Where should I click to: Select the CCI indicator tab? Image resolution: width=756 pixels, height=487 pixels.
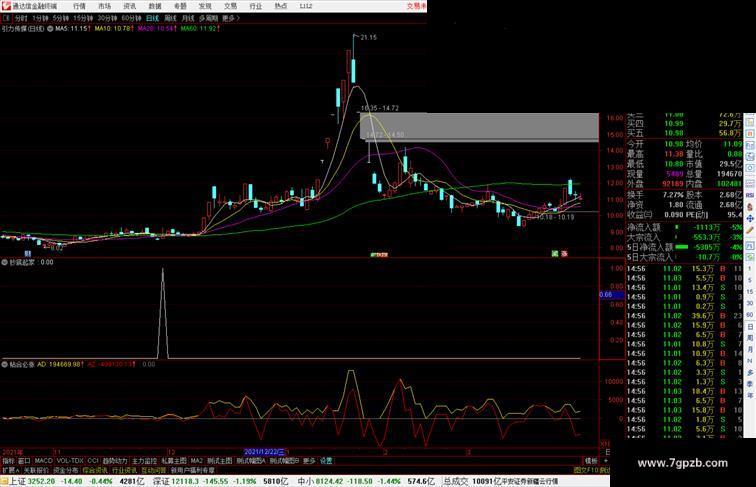coord(93,461)
